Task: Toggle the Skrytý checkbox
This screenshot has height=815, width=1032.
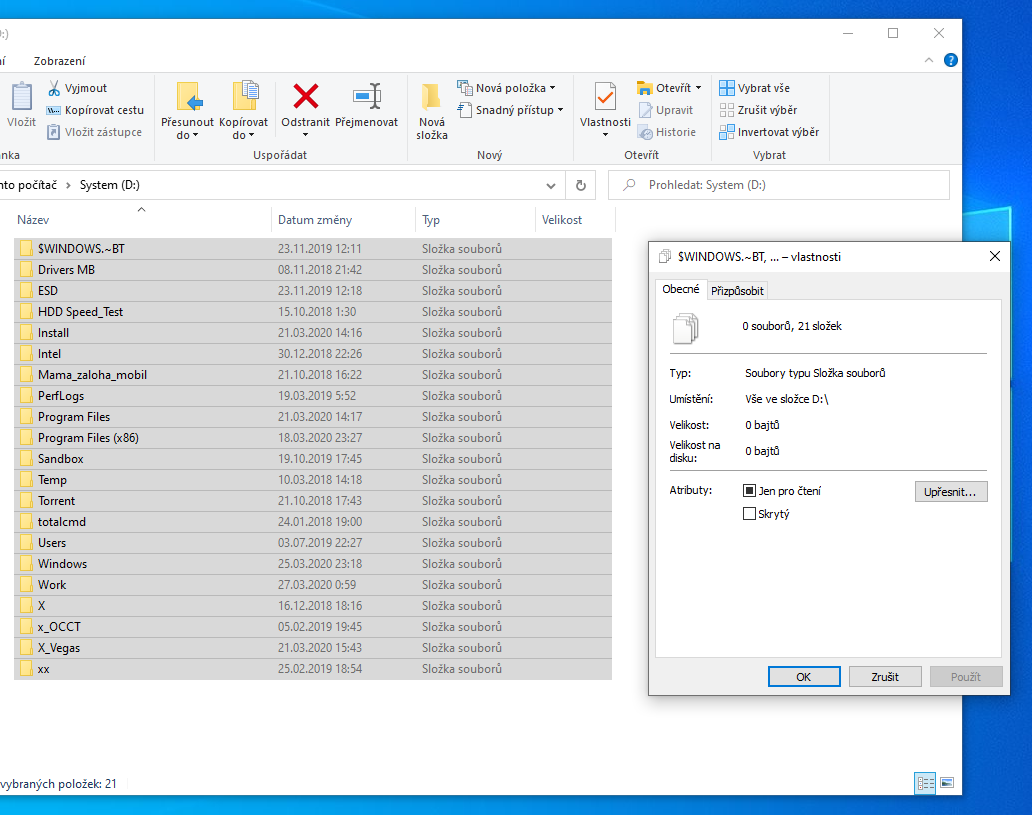Action: [749, 513]
